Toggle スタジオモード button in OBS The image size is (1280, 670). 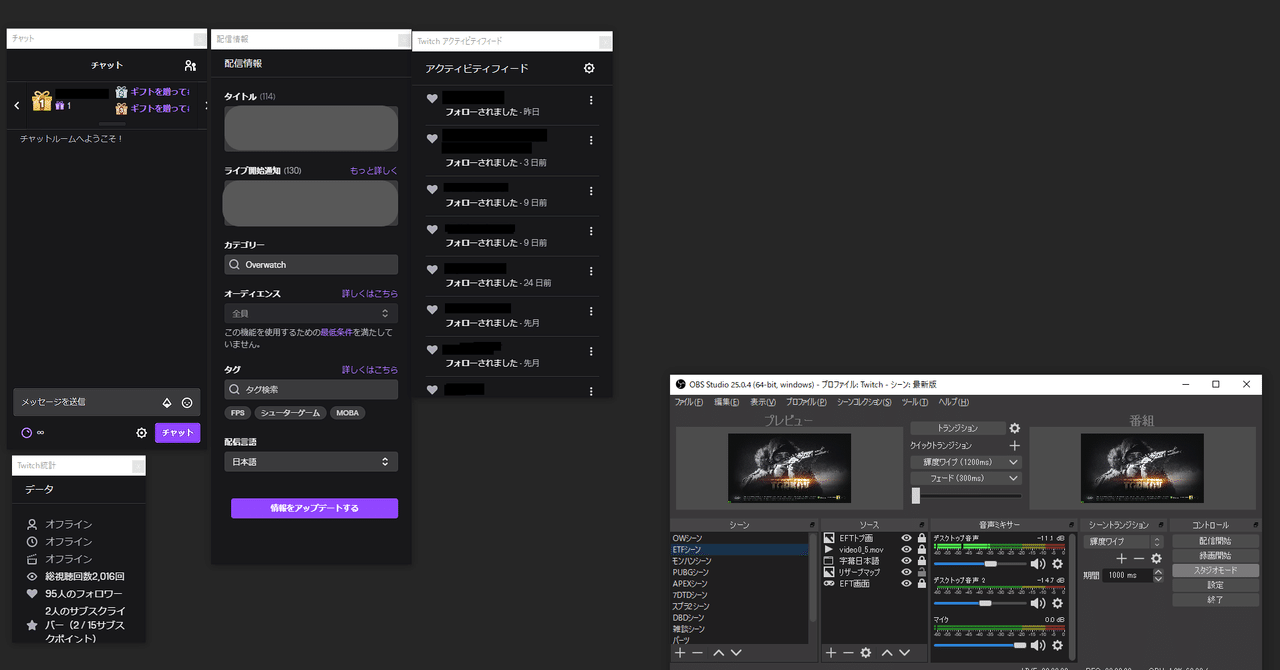[1215, 571]
